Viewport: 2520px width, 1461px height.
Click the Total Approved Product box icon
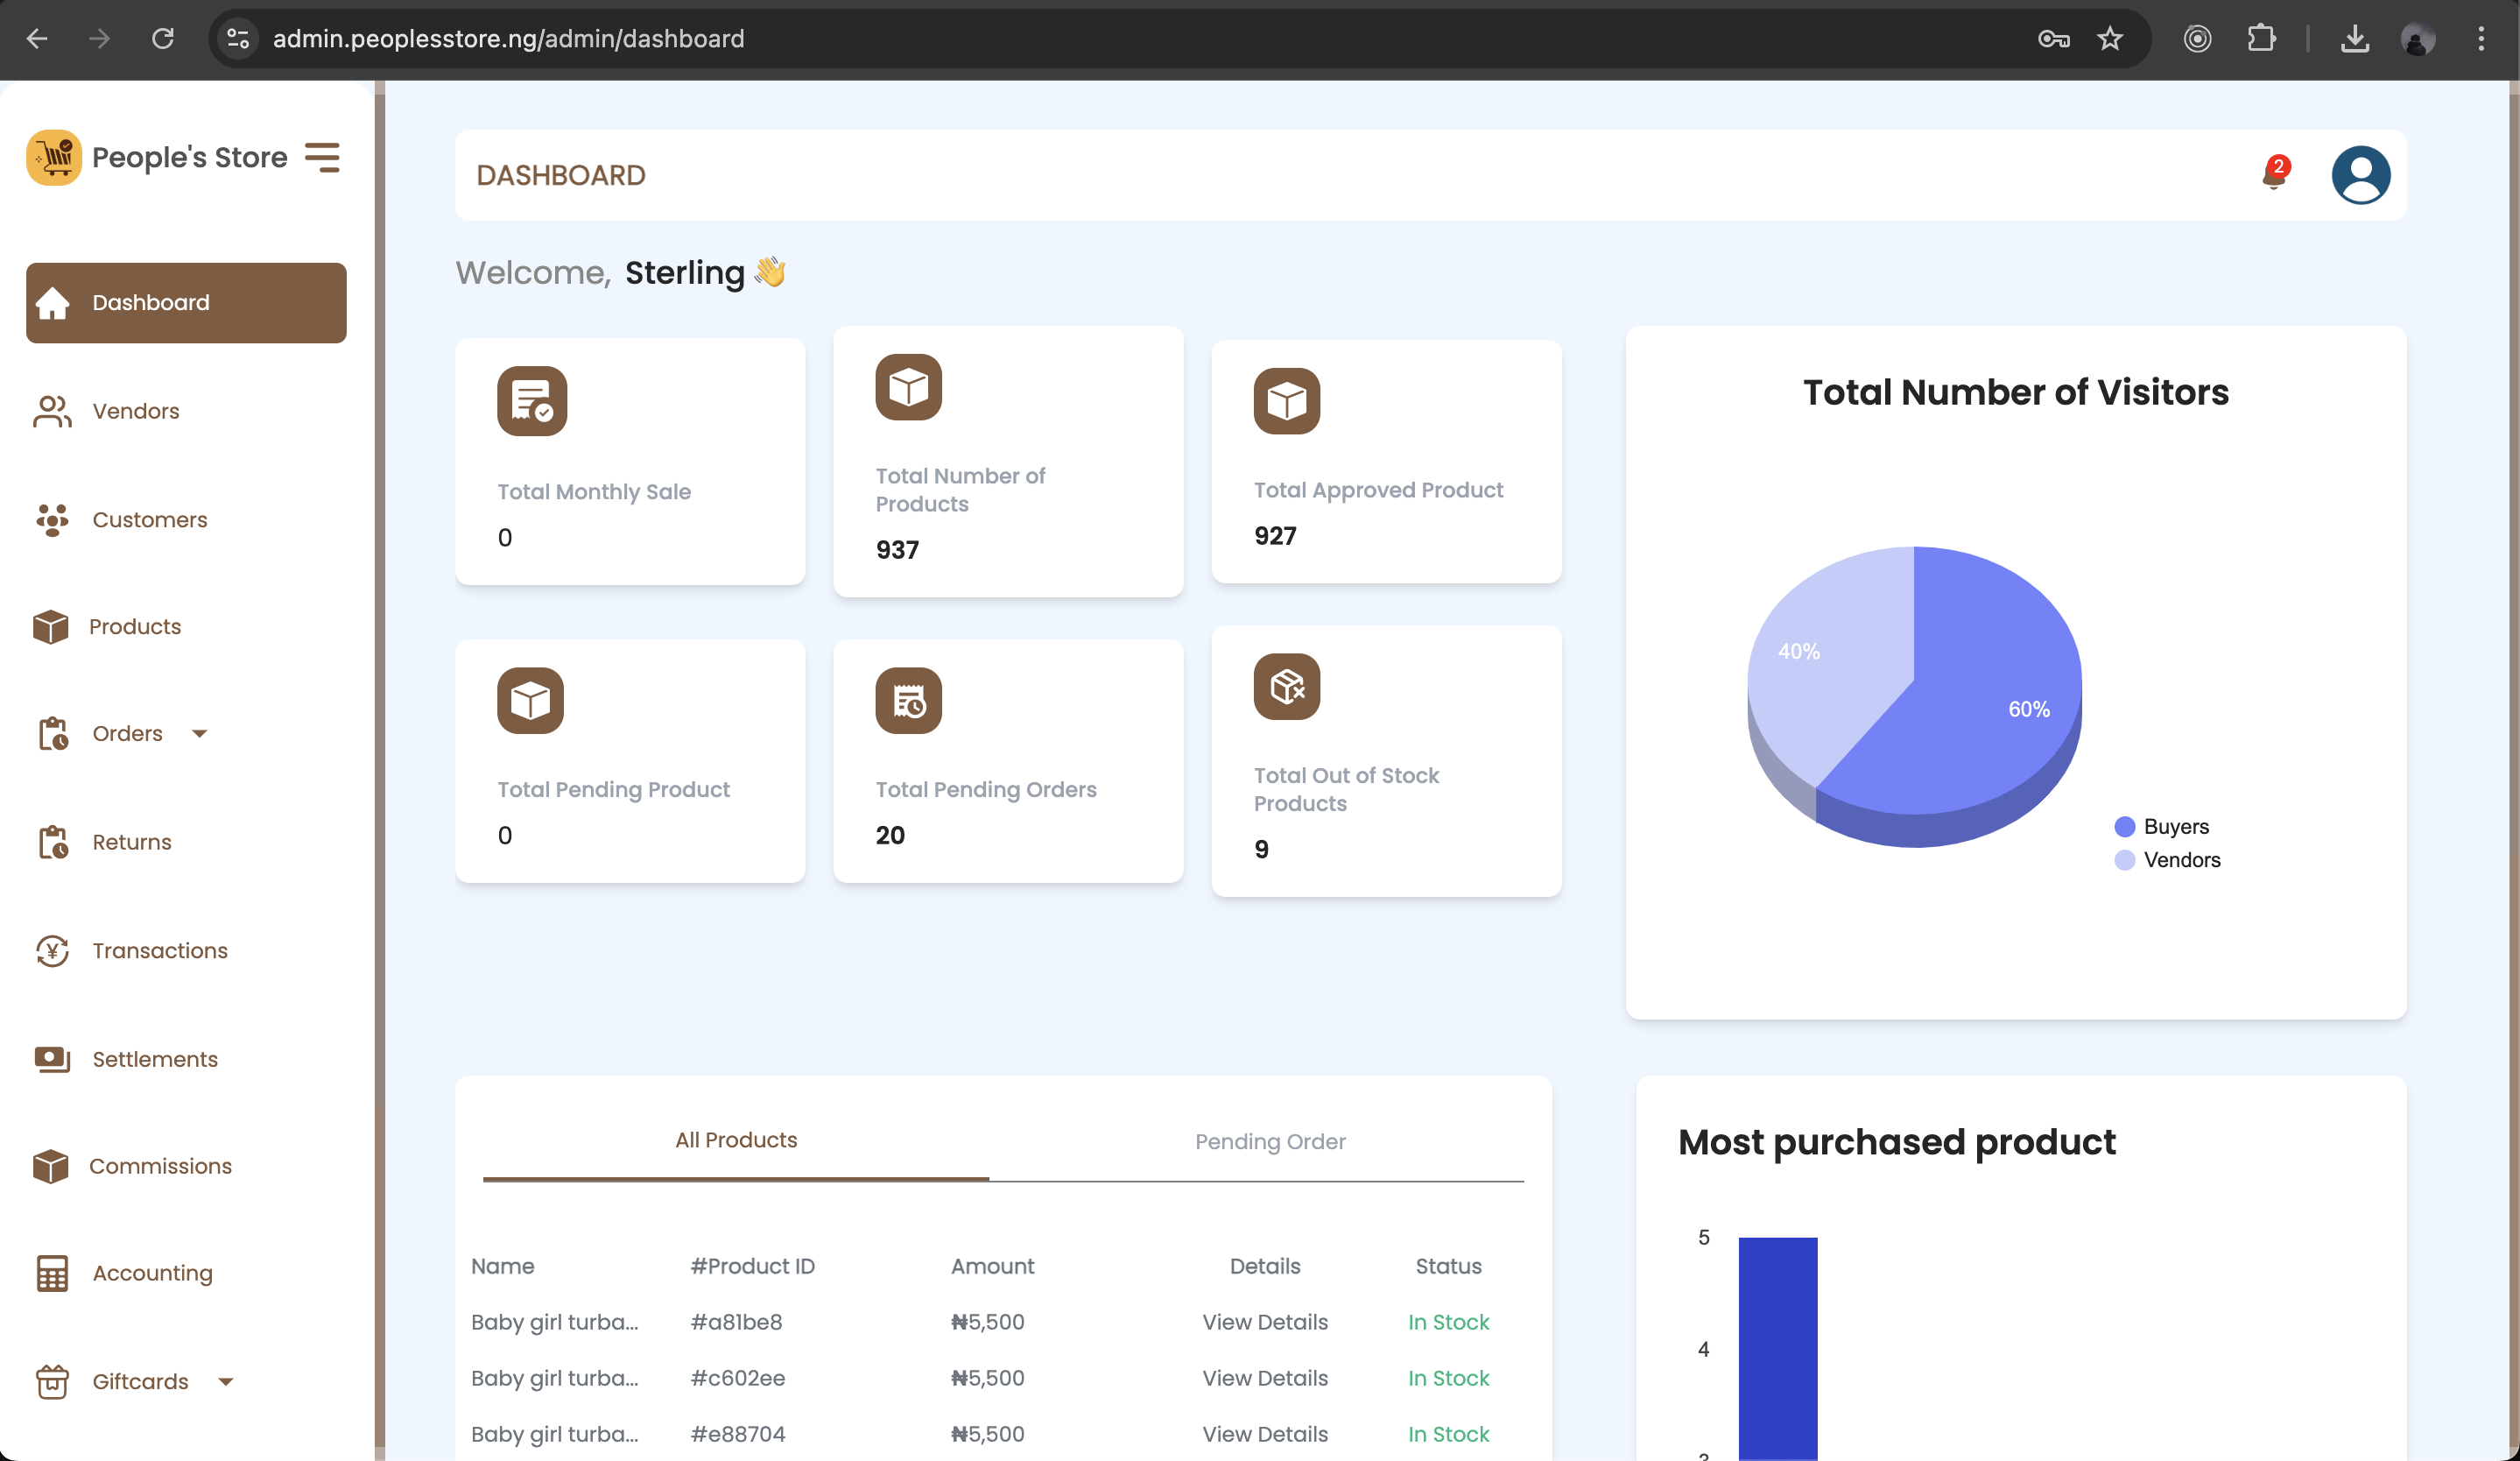click(1286, 401)
